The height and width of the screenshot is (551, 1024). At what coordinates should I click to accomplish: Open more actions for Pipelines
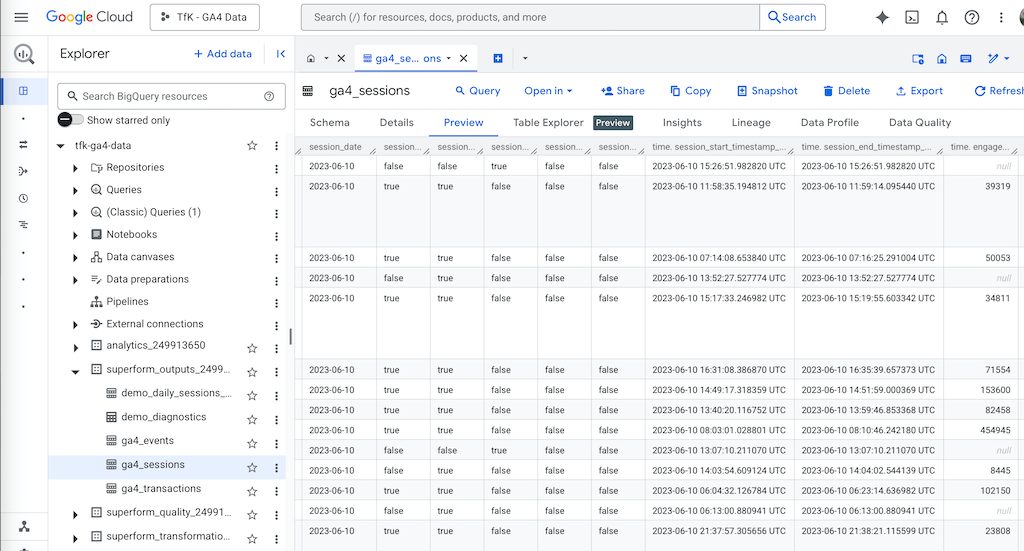276,304
